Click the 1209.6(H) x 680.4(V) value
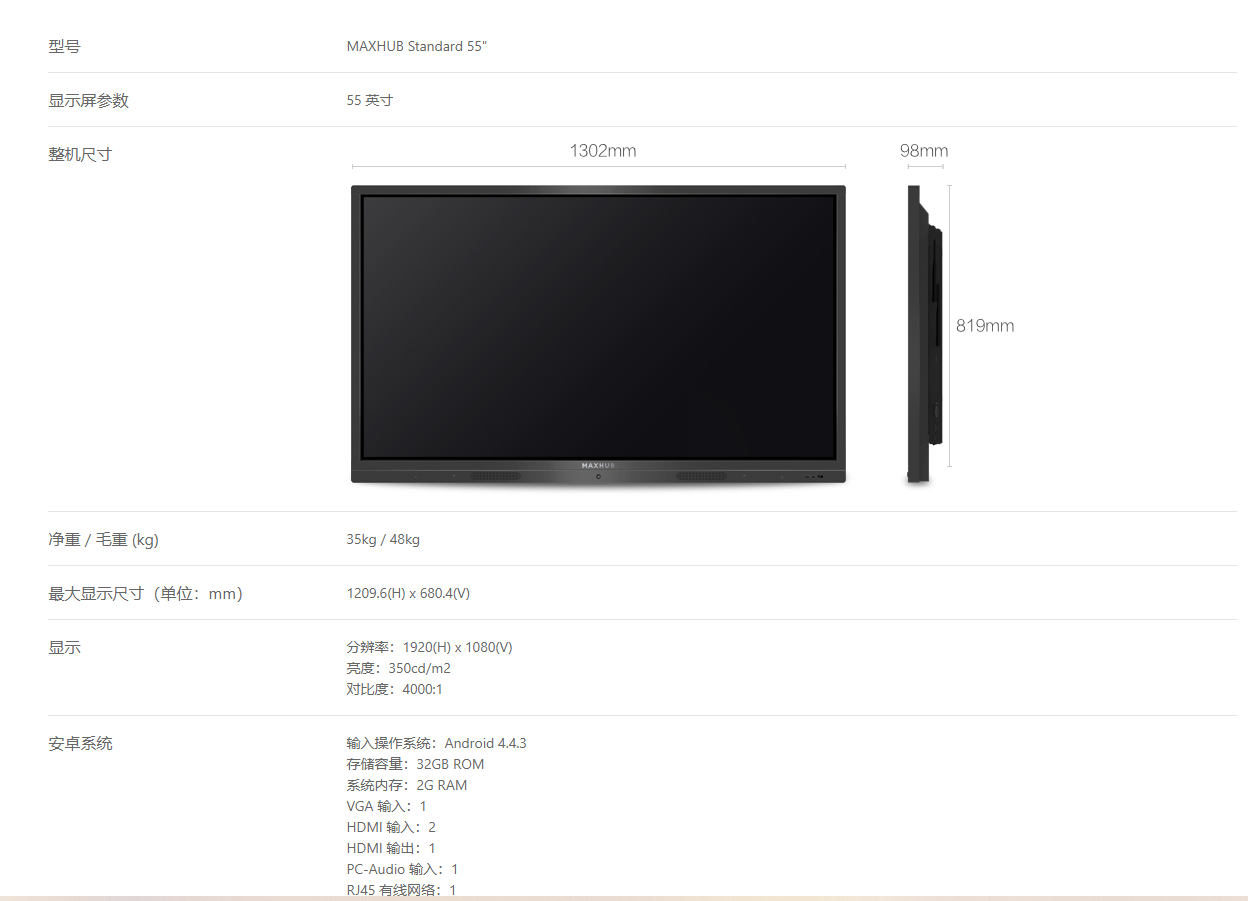The height and width of the screenshot is (901, 1248). click(408, 593)
